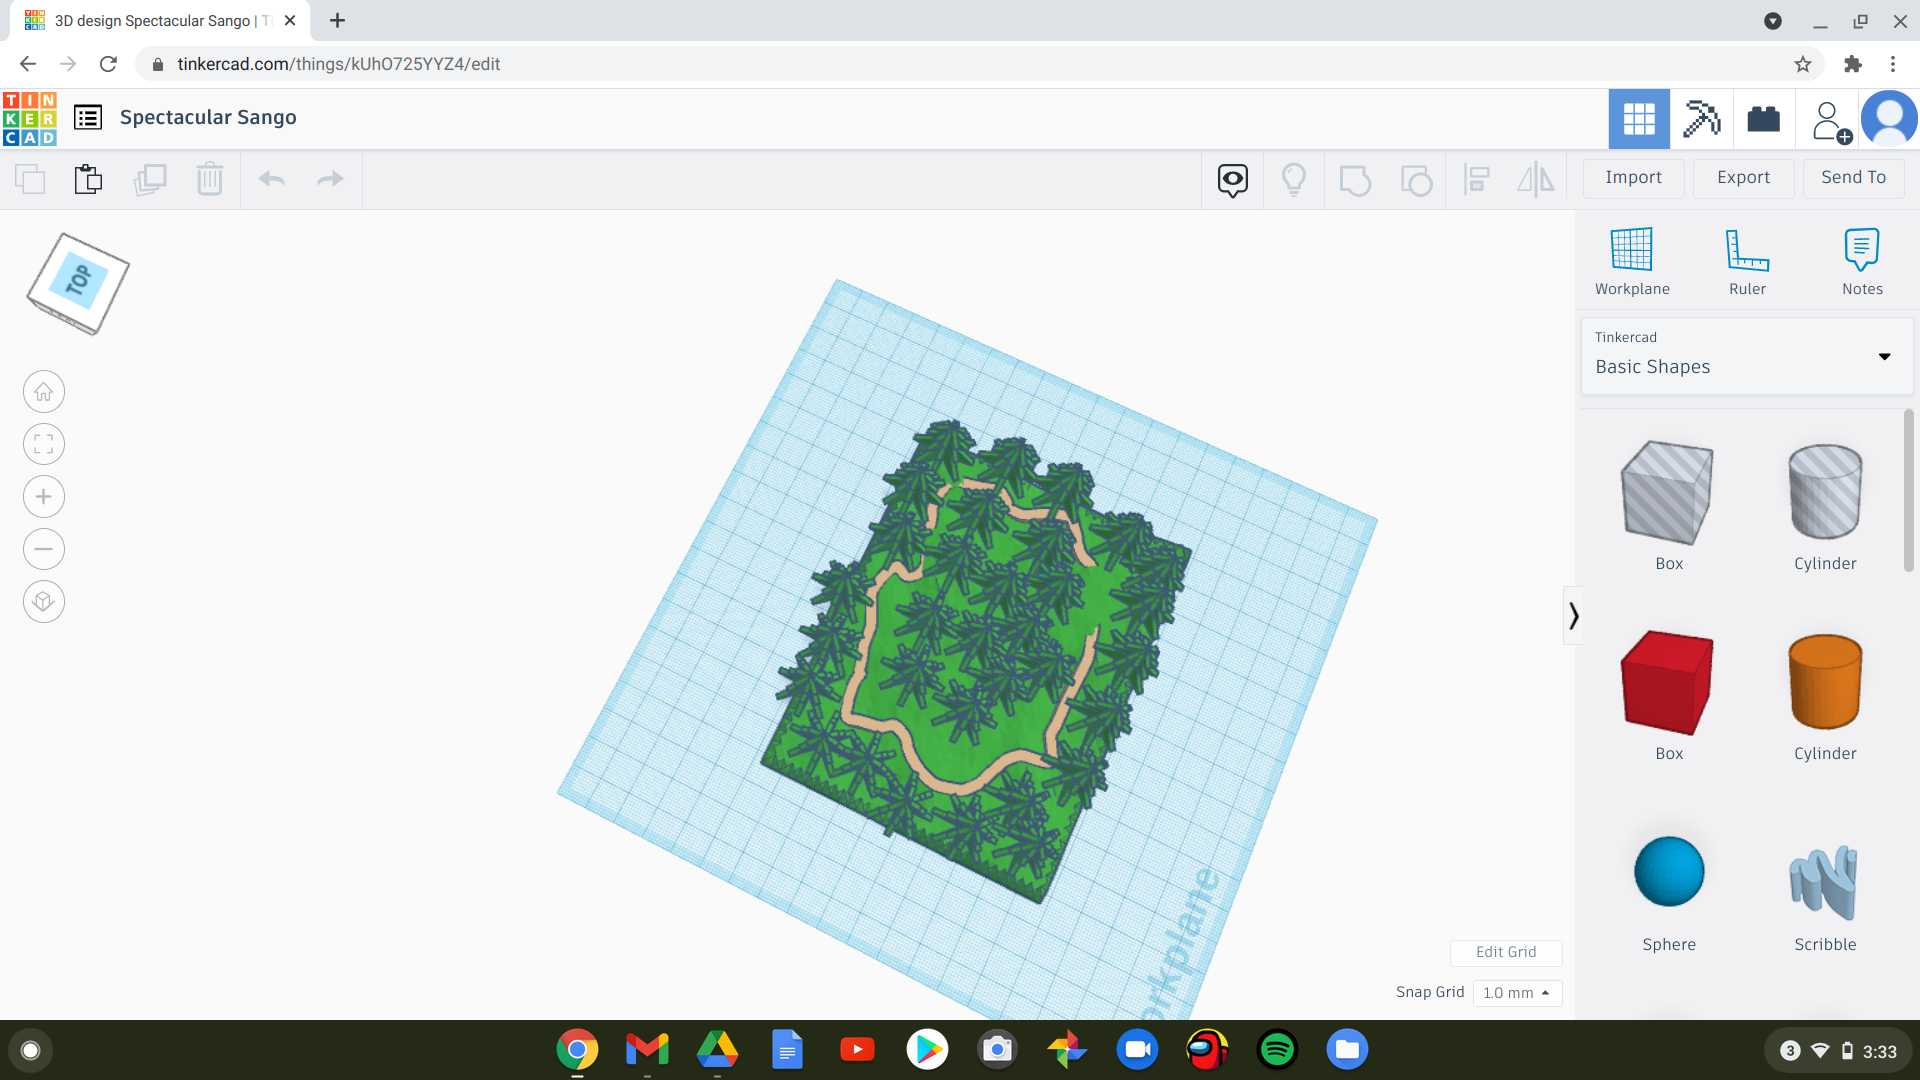Viewport: 1920px width, 1080px height.
Task: Click the Align tool icon
Action: (x=1477, y=180)
